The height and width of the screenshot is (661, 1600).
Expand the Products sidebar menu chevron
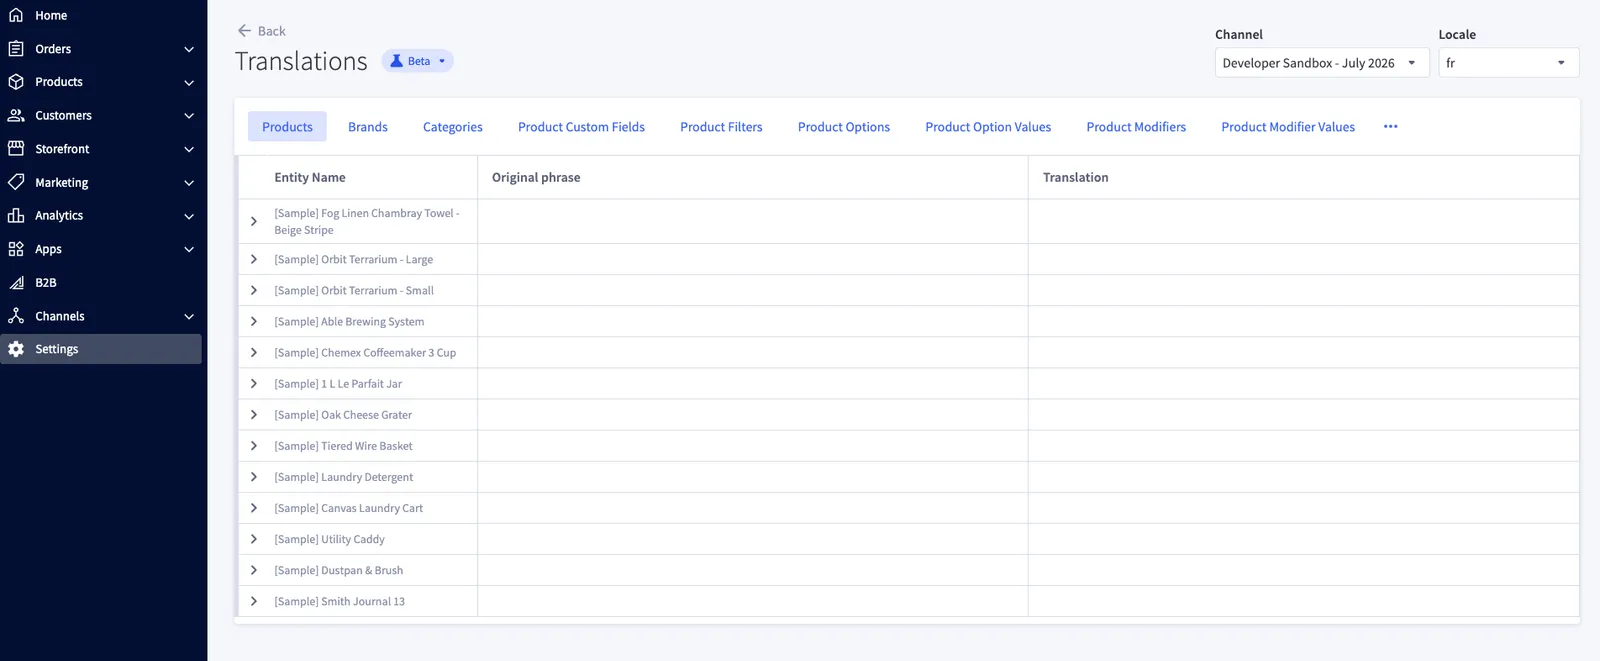[189, 82]
